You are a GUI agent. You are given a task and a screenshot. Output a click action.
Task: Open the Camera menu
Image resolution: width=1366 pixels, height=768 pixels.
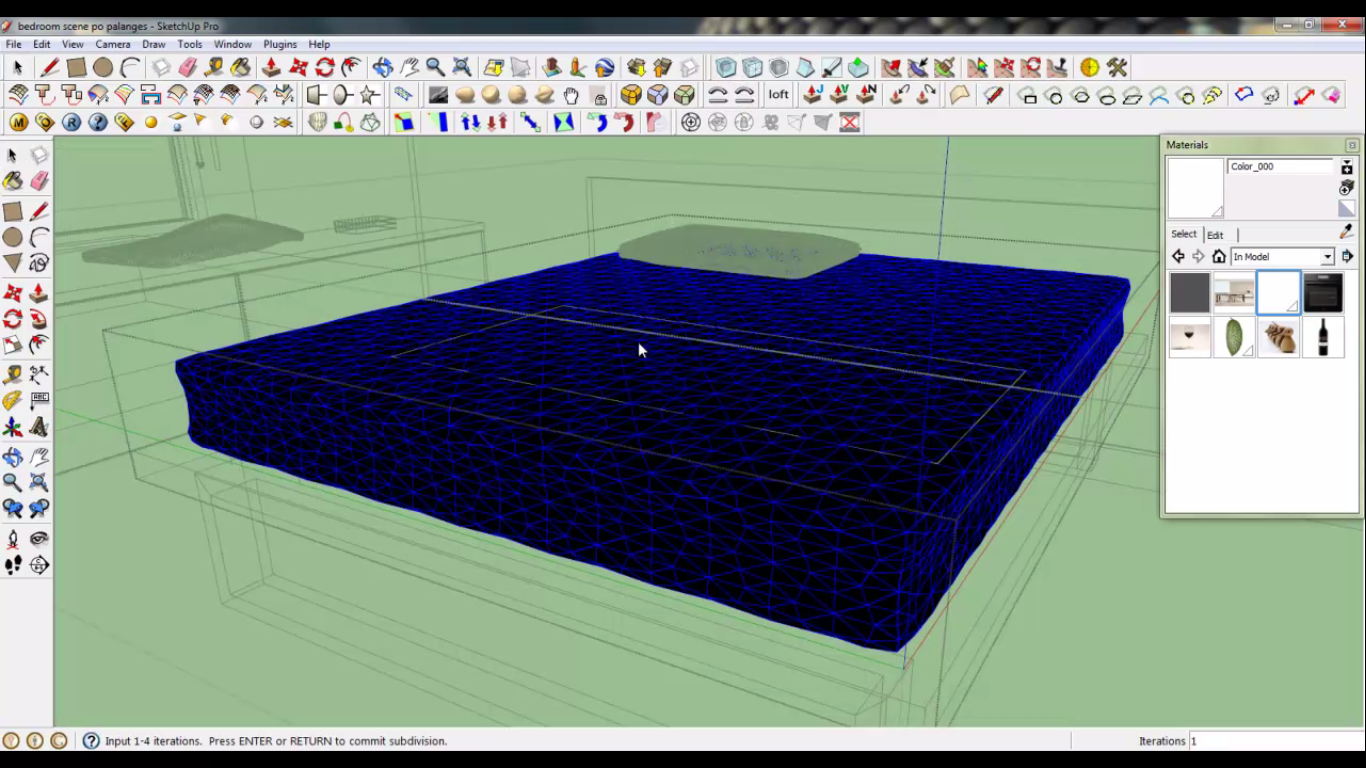point(113,44)
